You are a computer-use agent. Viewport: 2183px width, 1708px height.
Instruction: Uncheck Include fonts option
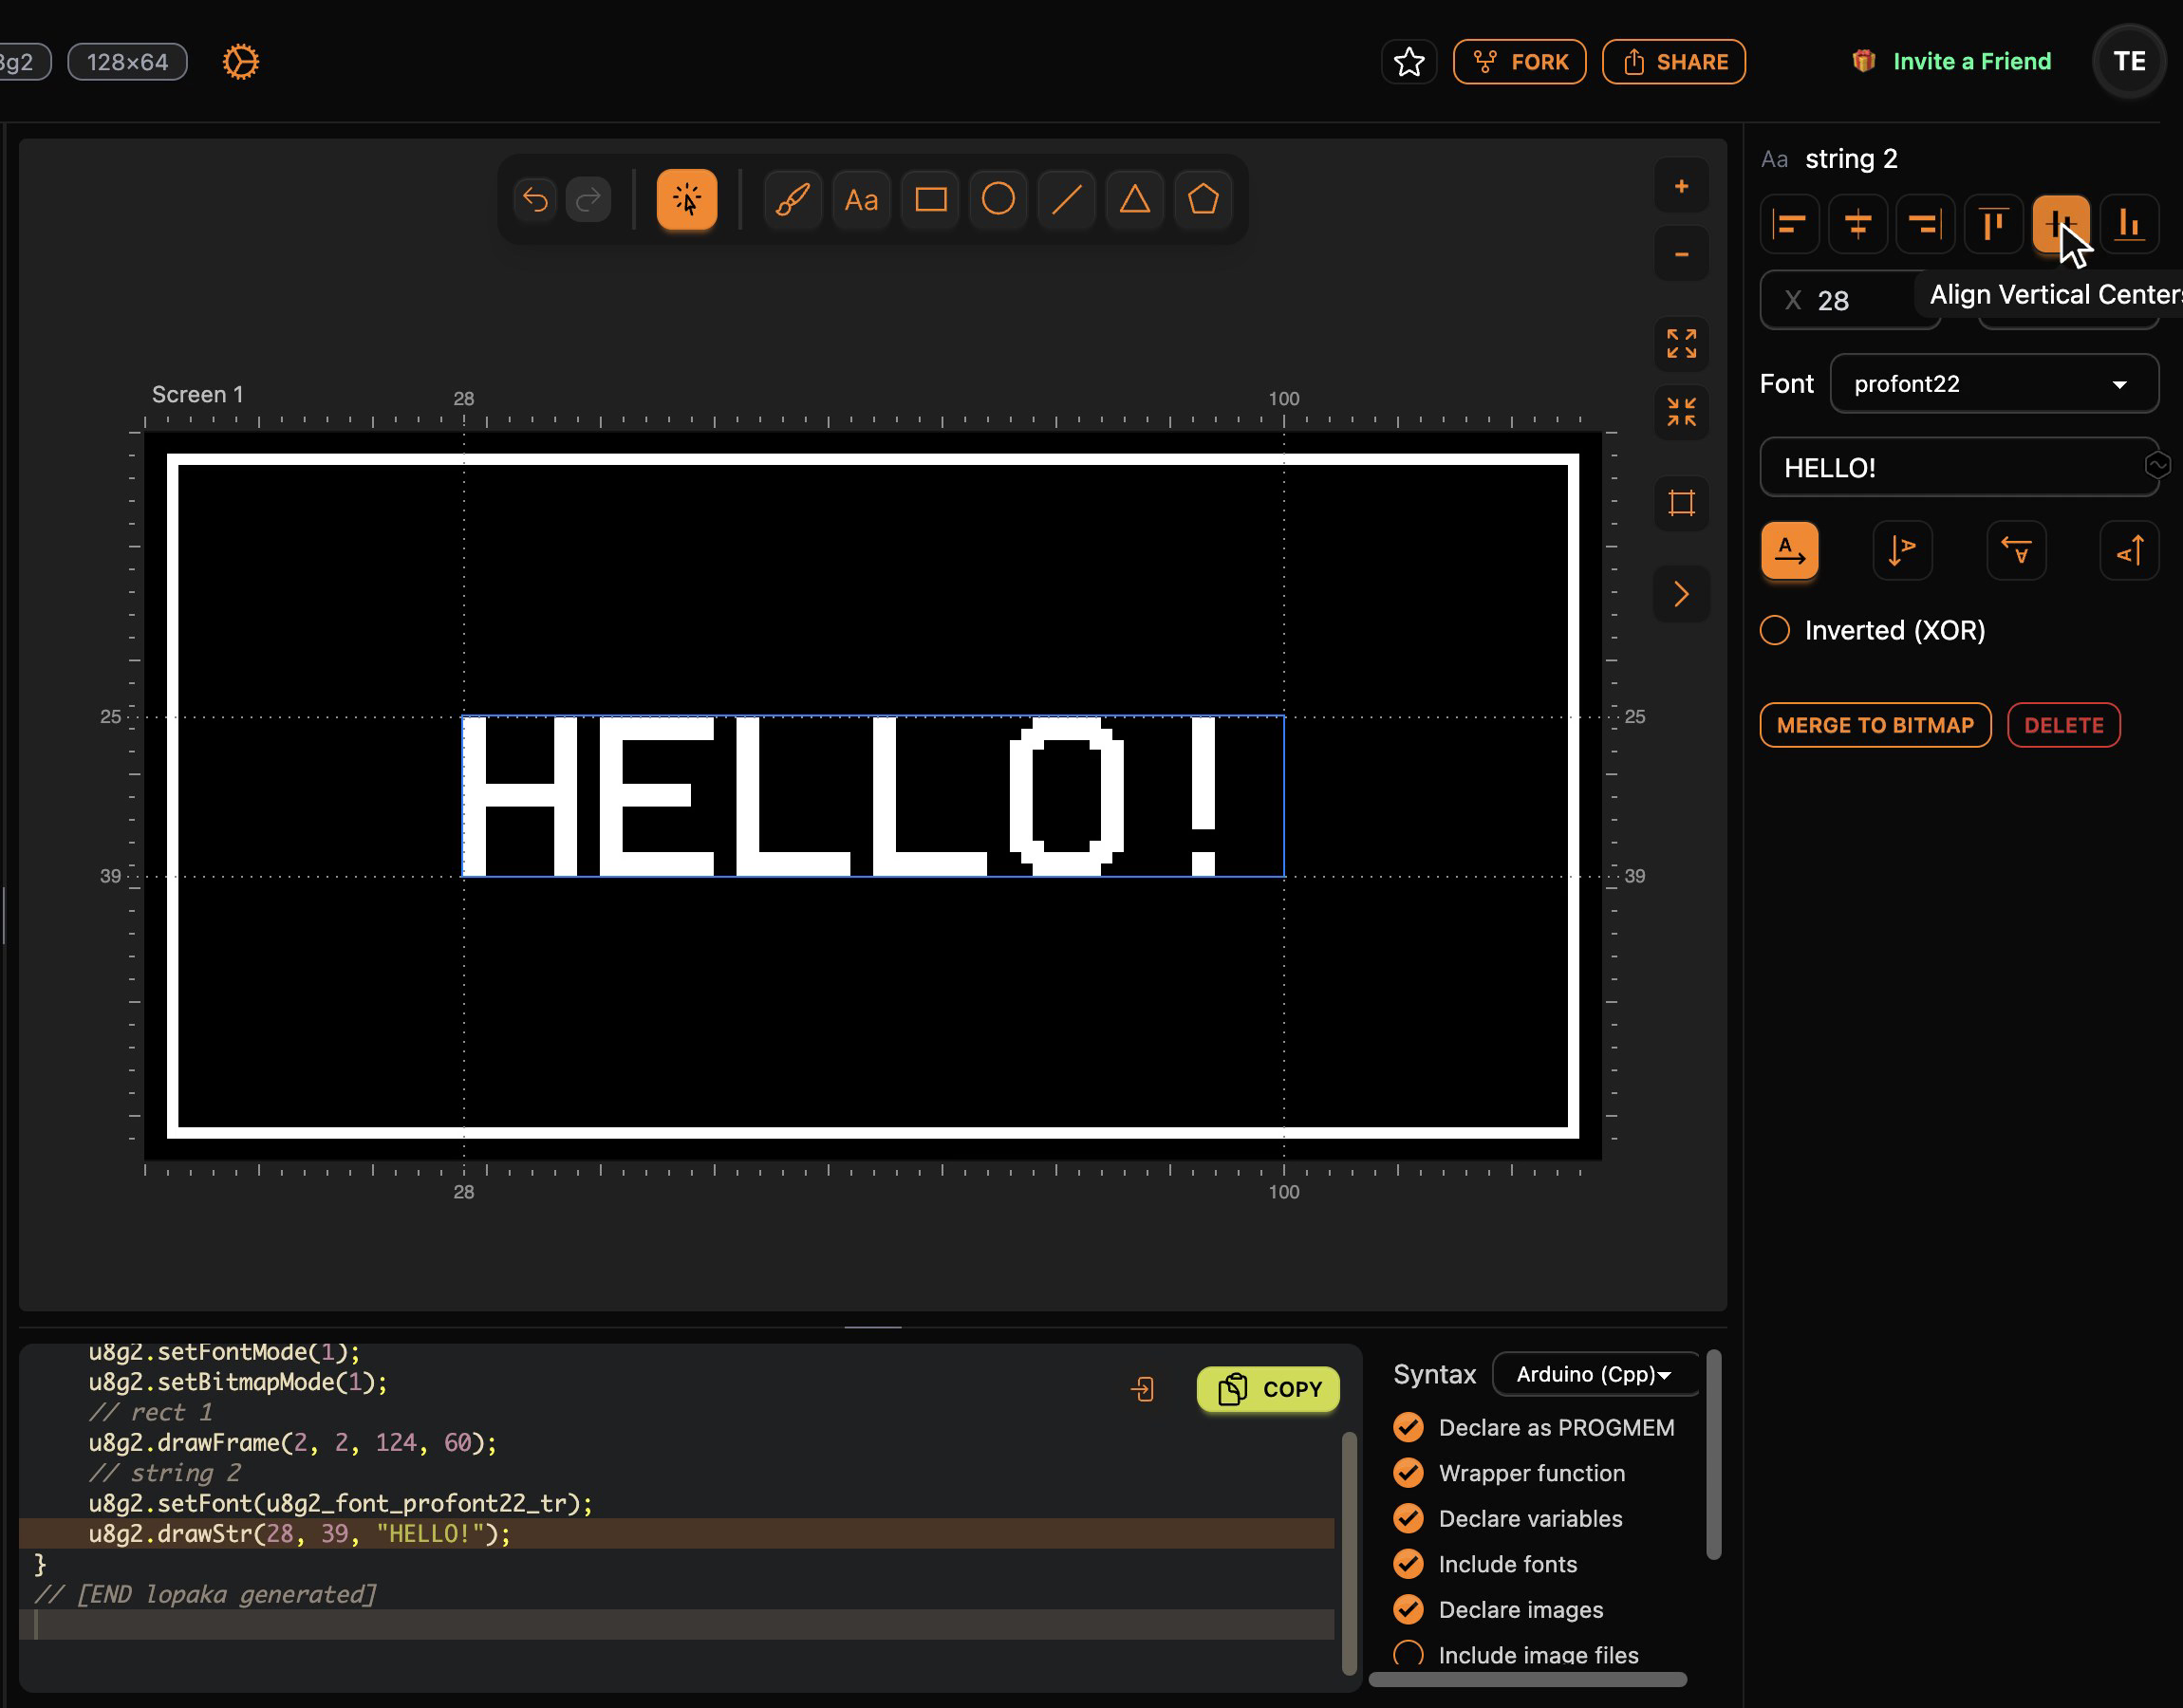point(1408,1564)
